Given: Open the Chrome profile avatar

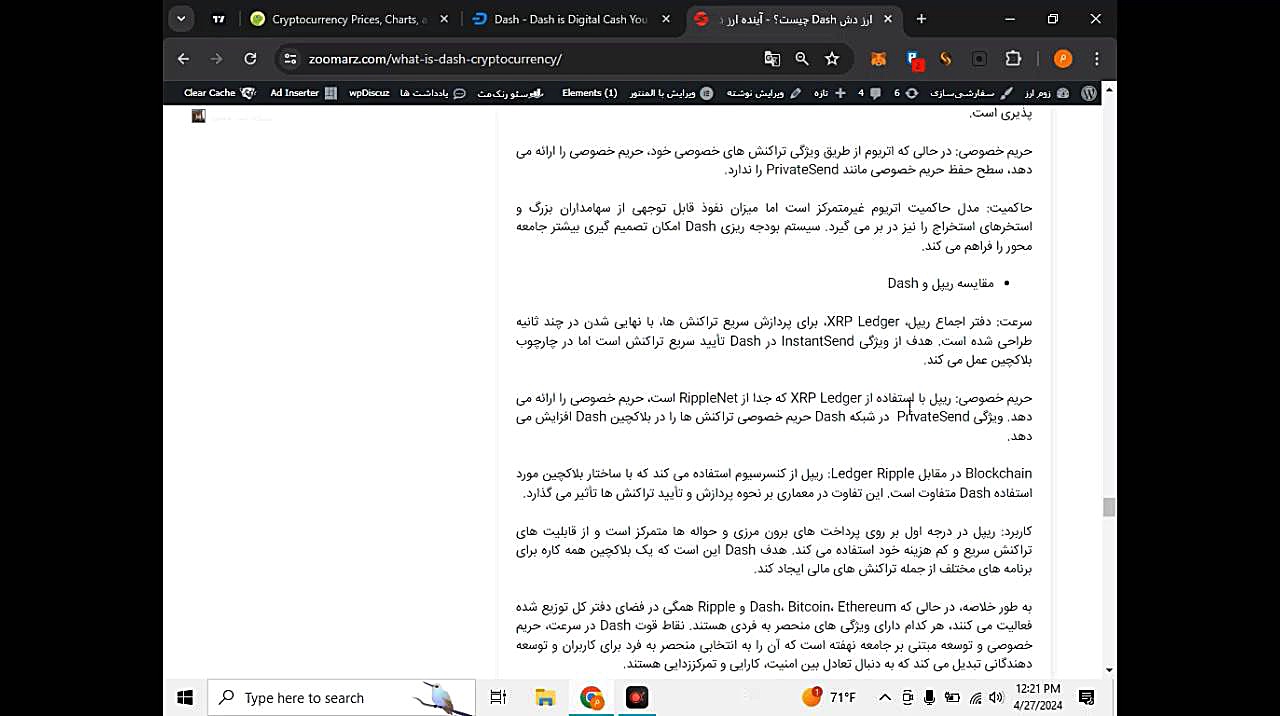Looking at the screenshot, I should (1063, 59).
